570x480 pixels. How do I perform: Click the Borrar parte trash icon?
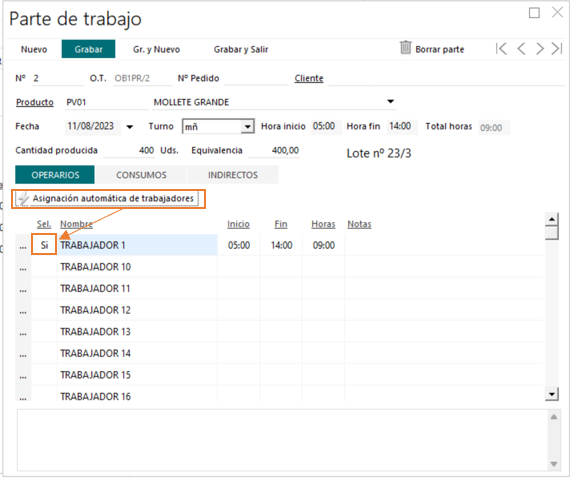[x=406, y=48]
